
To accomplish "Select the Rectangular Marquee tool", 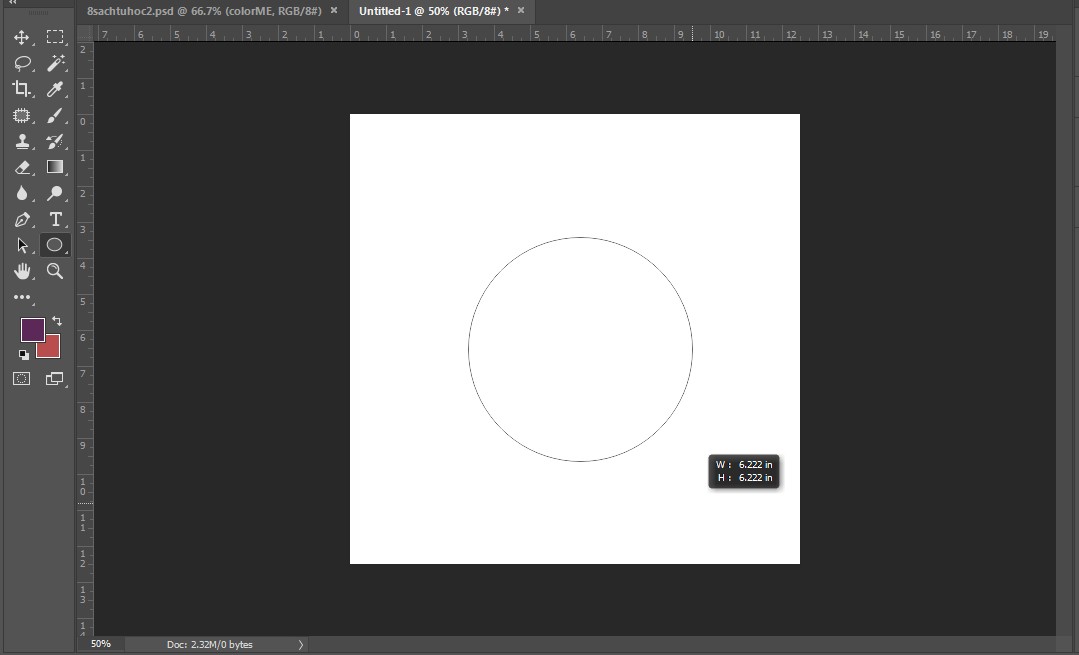I will [x=54, y=37].
